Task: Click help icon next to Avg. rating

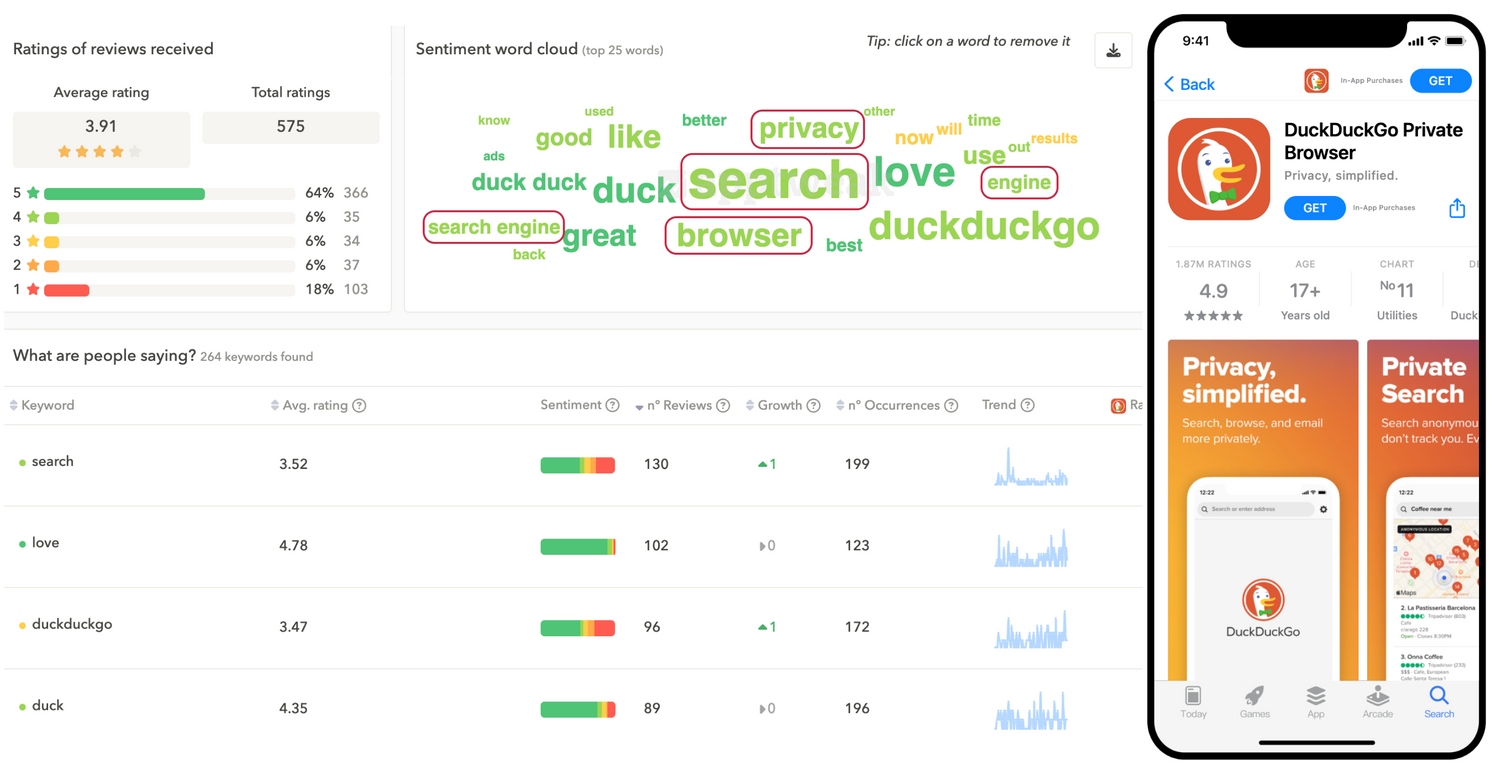Action: tap(359, 406)
